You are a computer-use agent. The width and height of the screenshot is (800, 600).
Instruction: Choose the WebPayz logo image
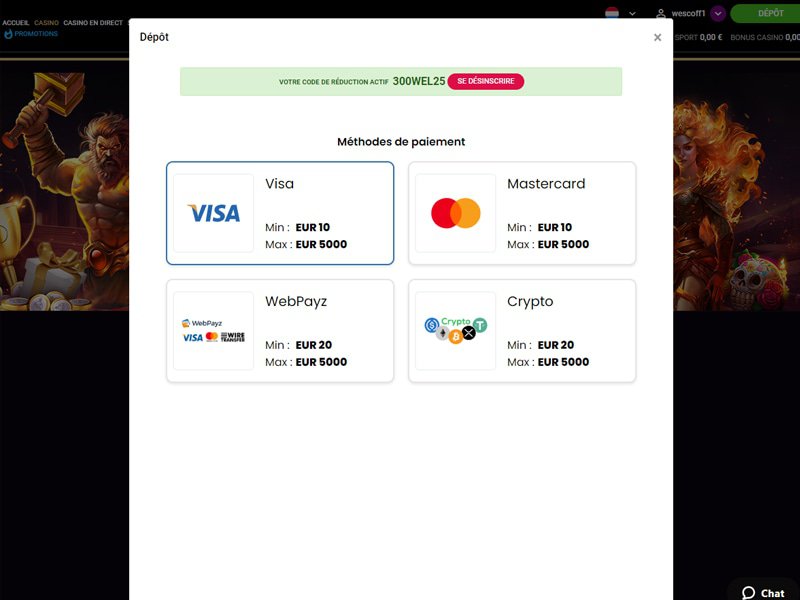tap(213, 331)
